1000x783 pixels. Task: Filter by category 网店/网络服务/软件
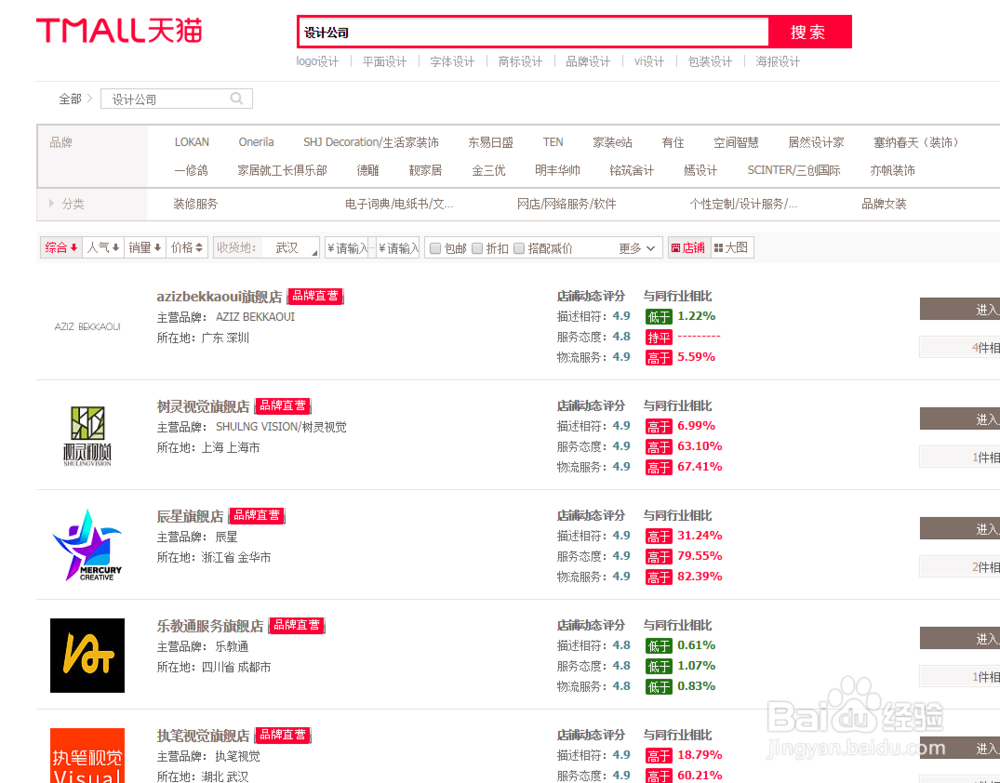(566, 204)
